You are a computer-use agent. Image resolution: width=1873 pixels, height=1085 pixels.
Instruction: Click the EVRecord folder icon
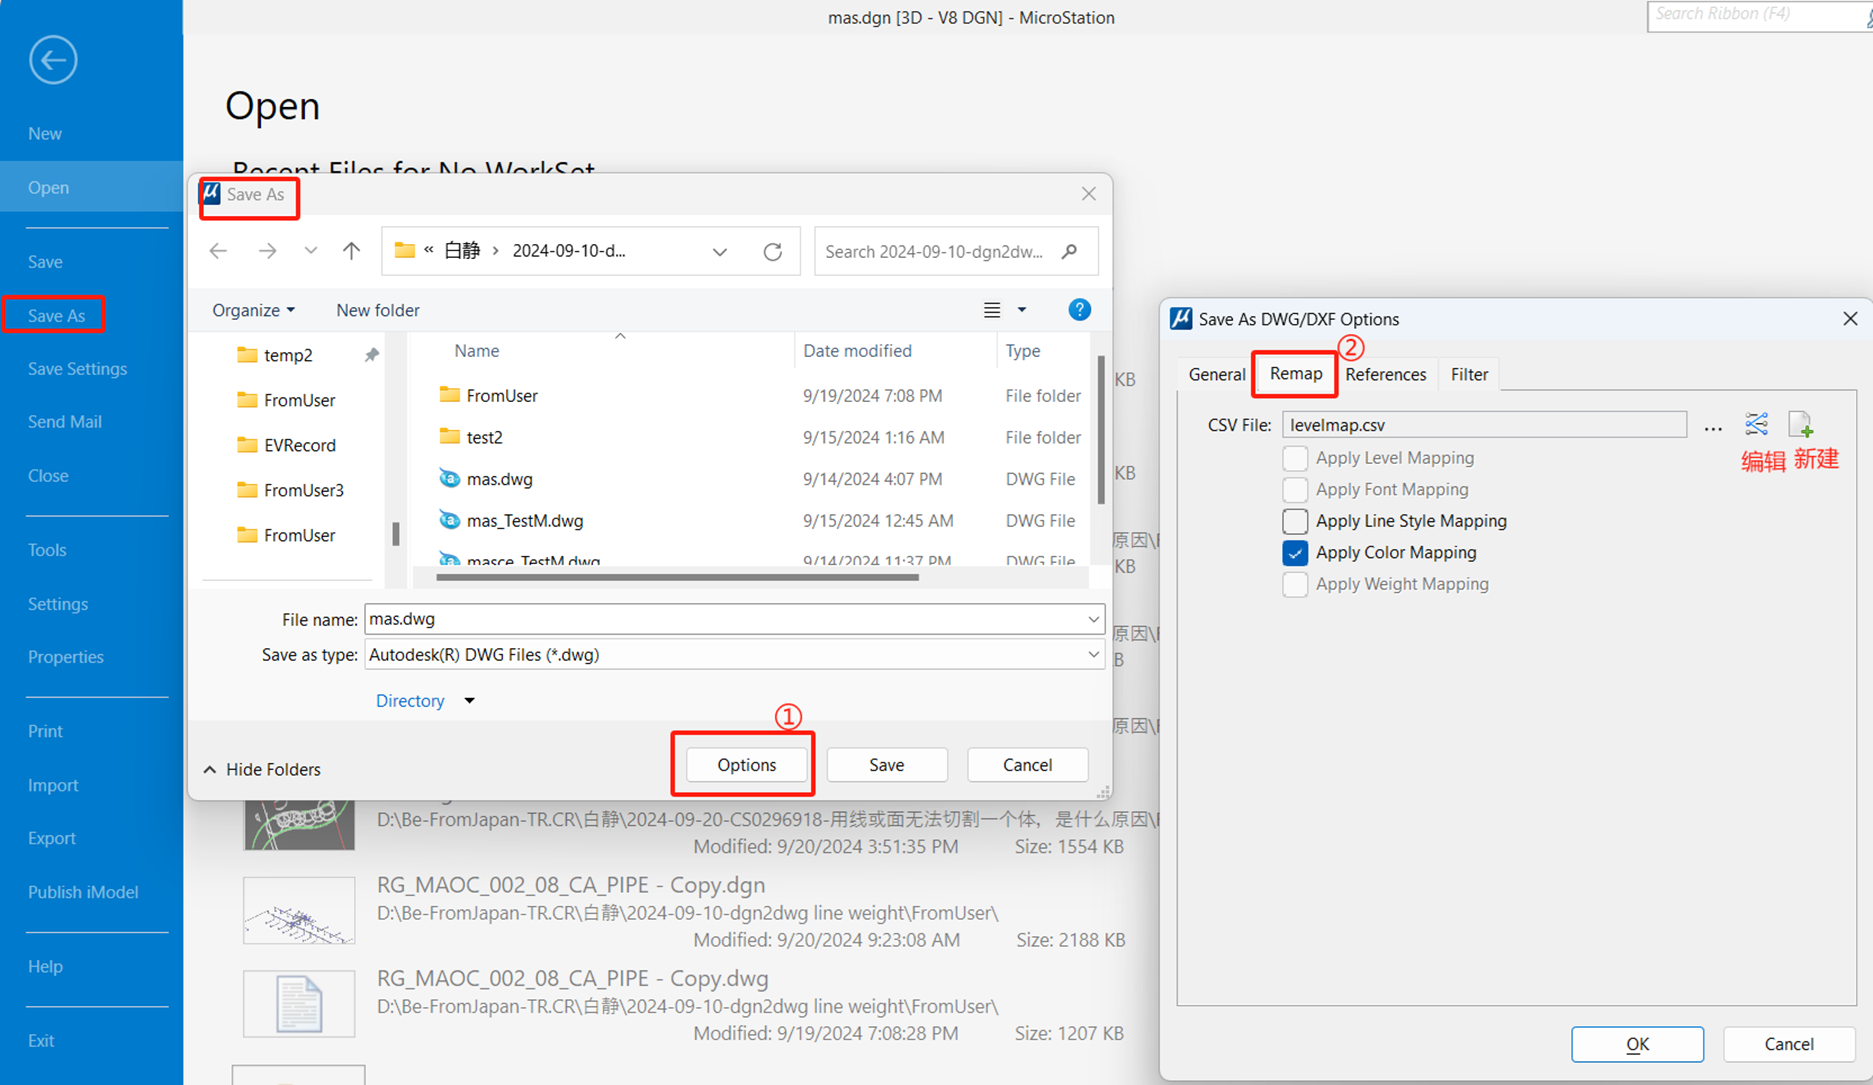(x=247, y=445)
